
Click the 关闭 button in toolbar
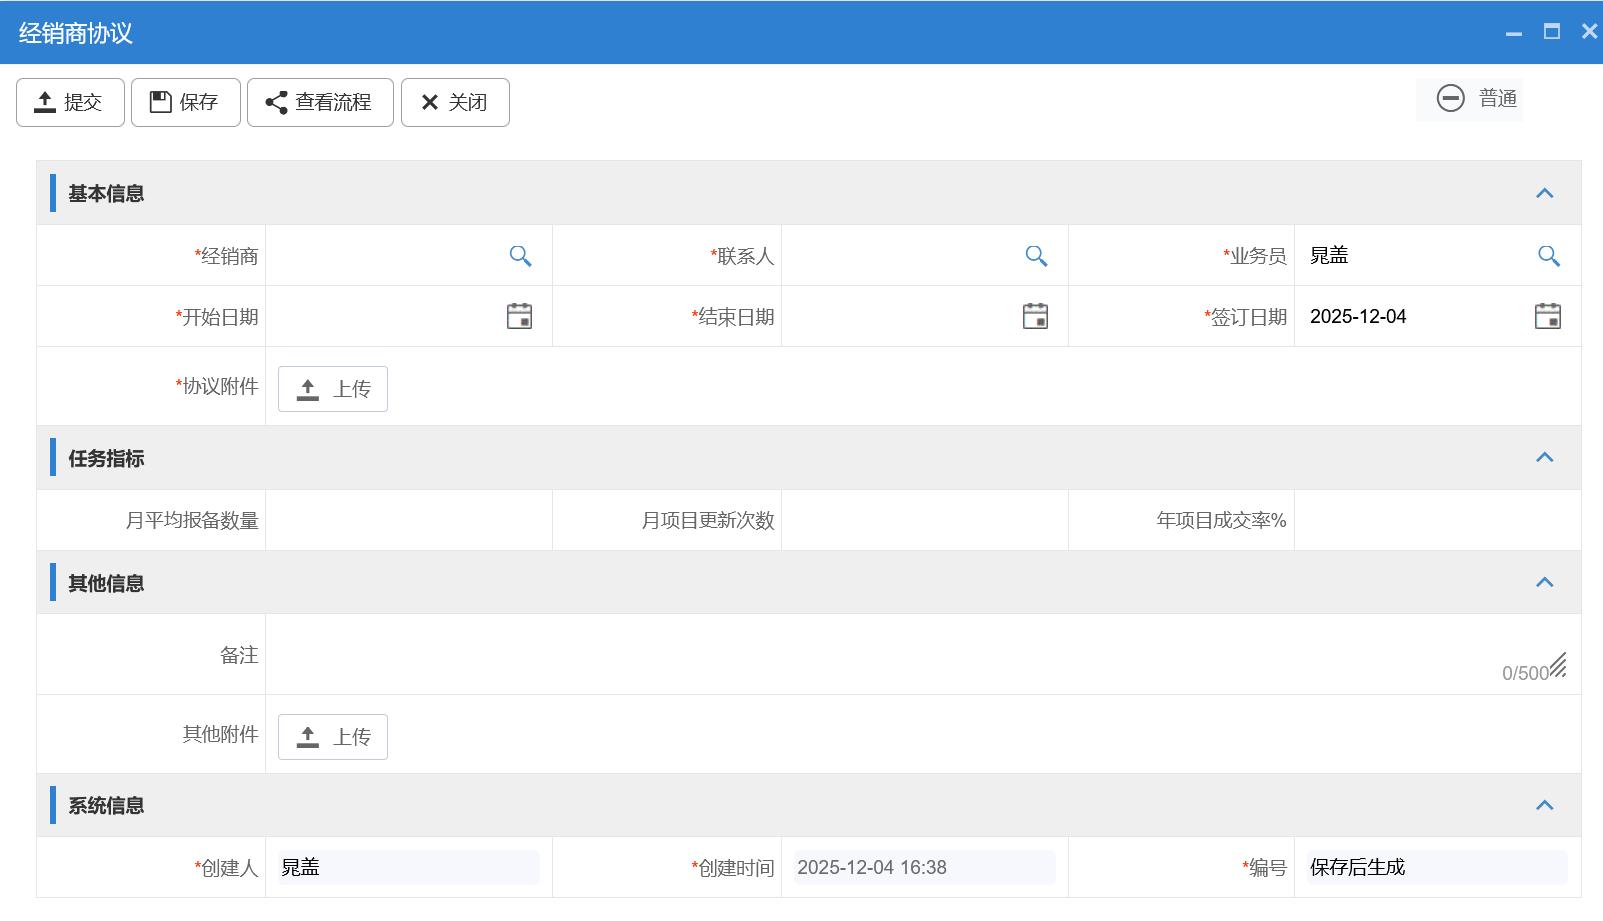click(x=455, y=102)
